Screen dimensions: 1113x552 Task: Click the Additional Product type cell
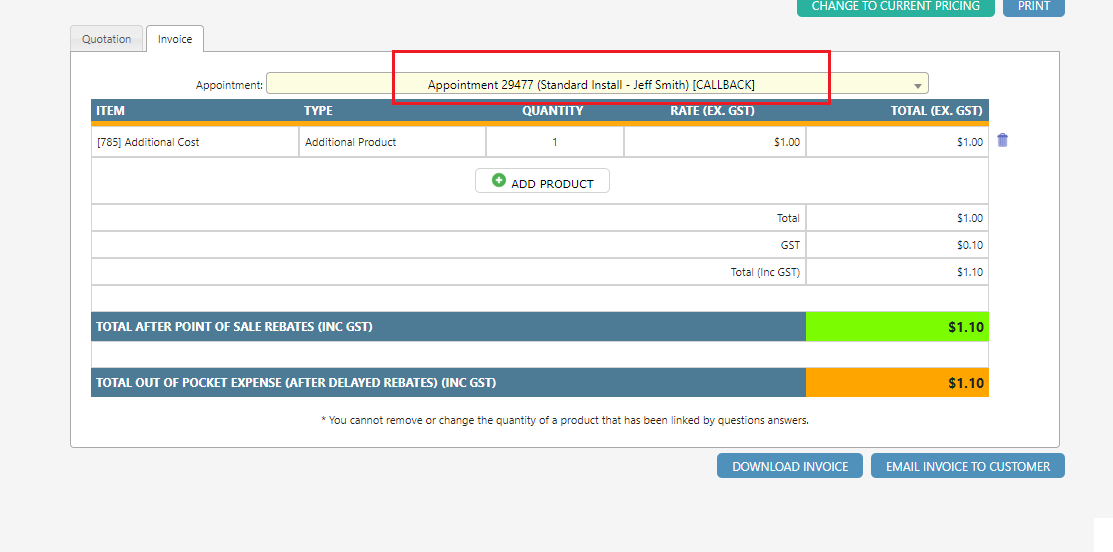[x=392, y=142]
